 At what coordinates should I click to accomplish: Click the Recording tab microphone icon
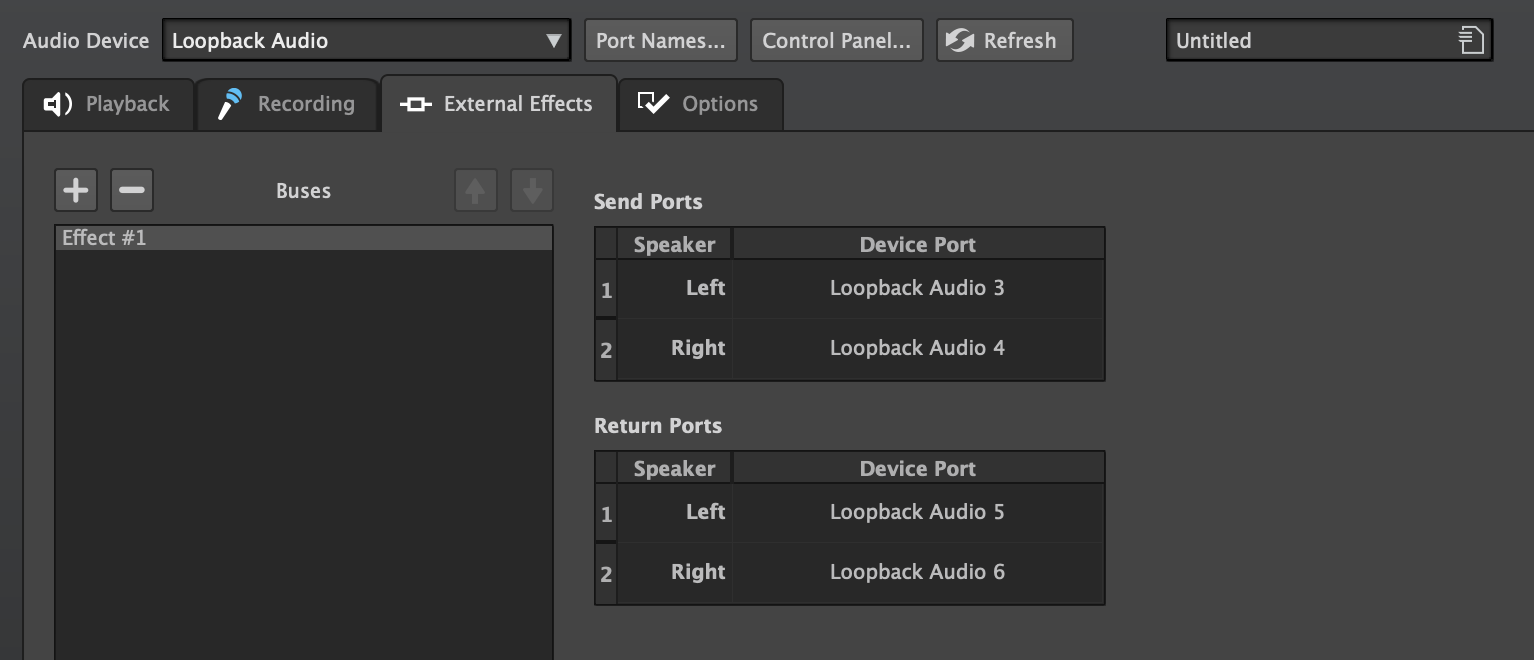(231, 104)
